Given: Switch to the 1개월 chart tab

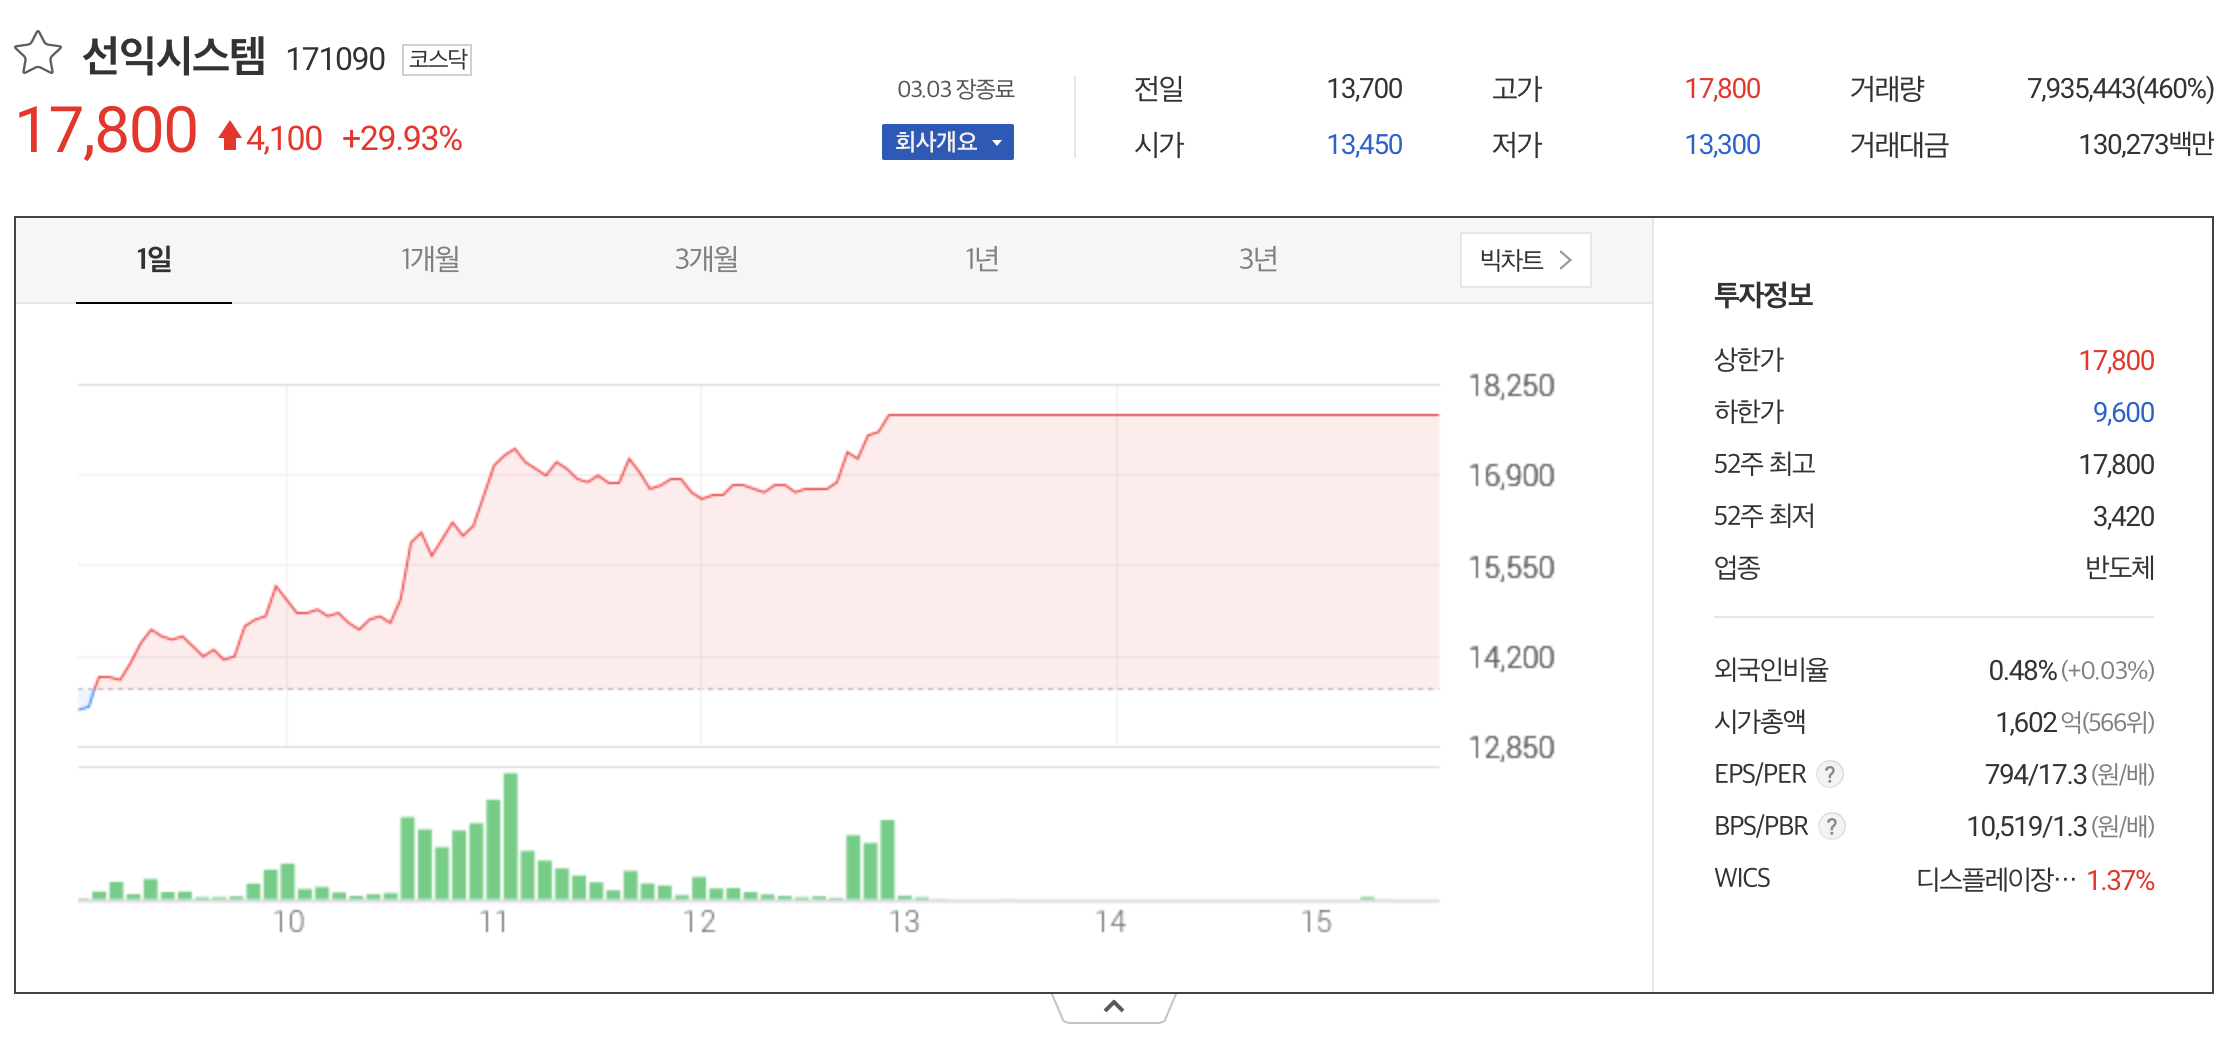Looking at the screenshot, I should tap(430, 260).
